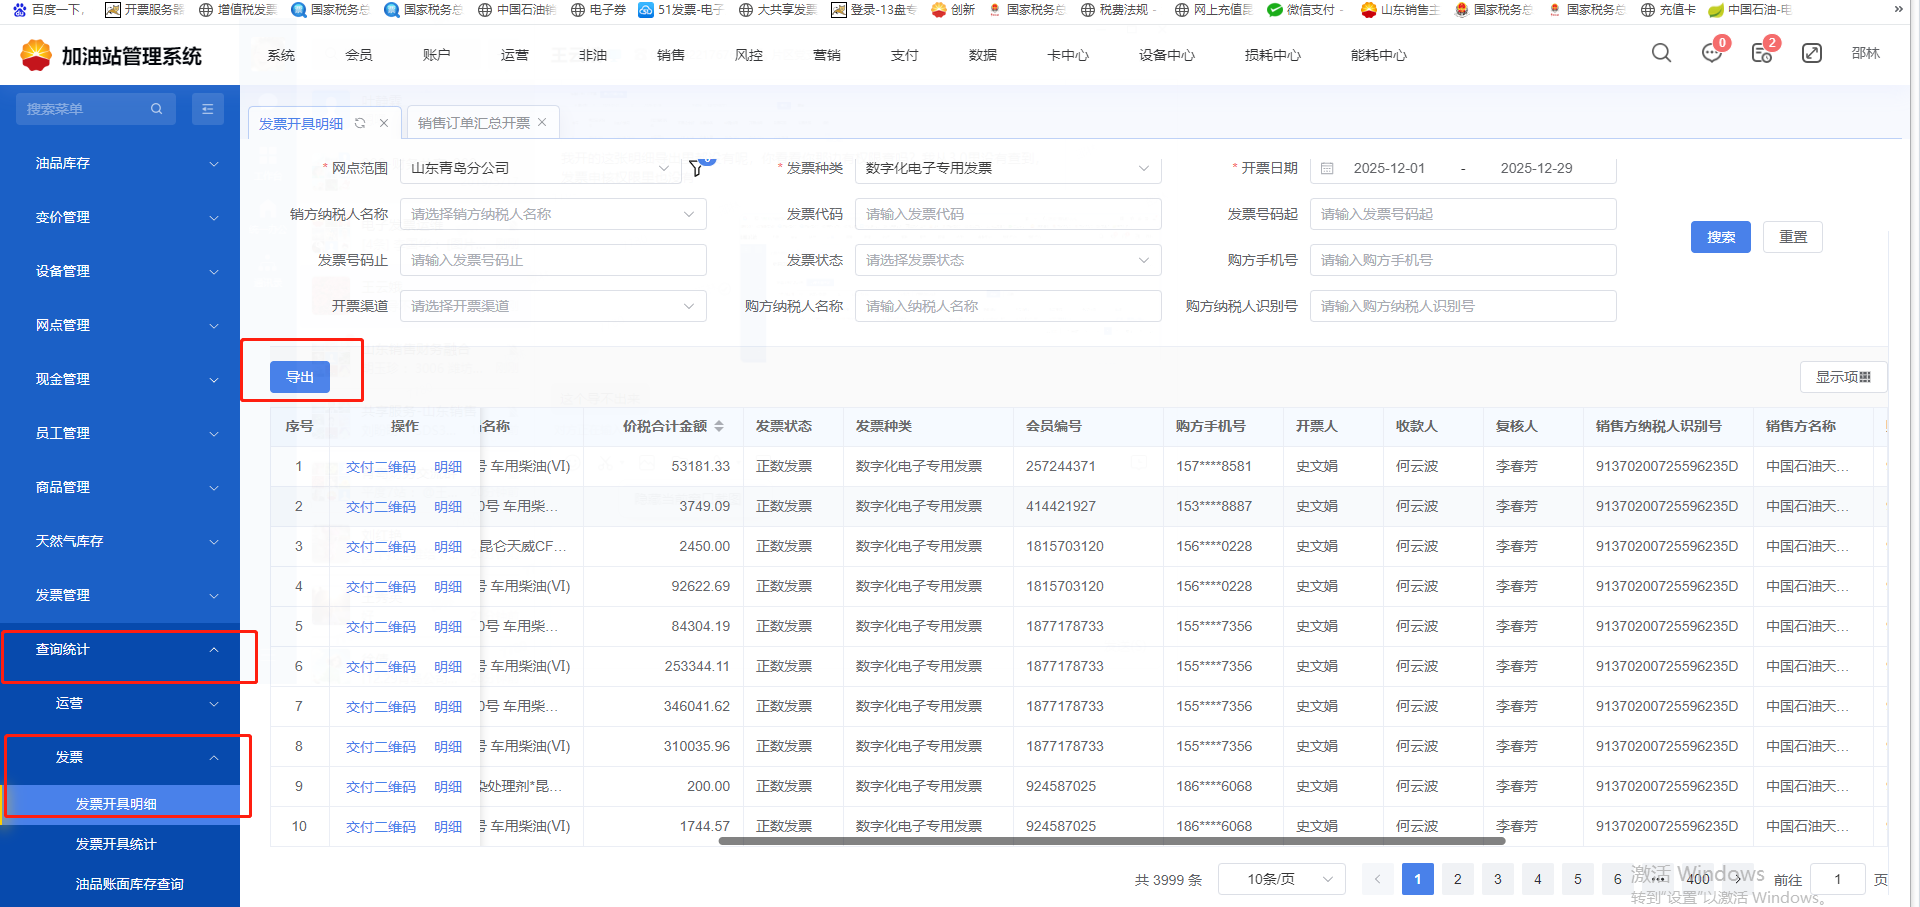
Task: Close the 销售订单汇总开票 tab
Action: pos(542,123)
